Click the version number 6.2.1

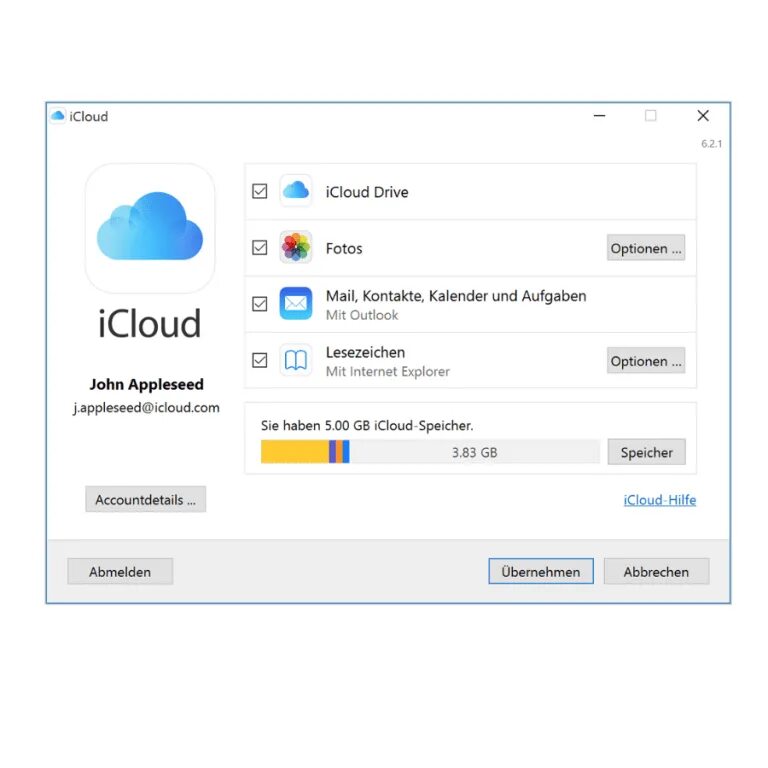tap(711, 144)
